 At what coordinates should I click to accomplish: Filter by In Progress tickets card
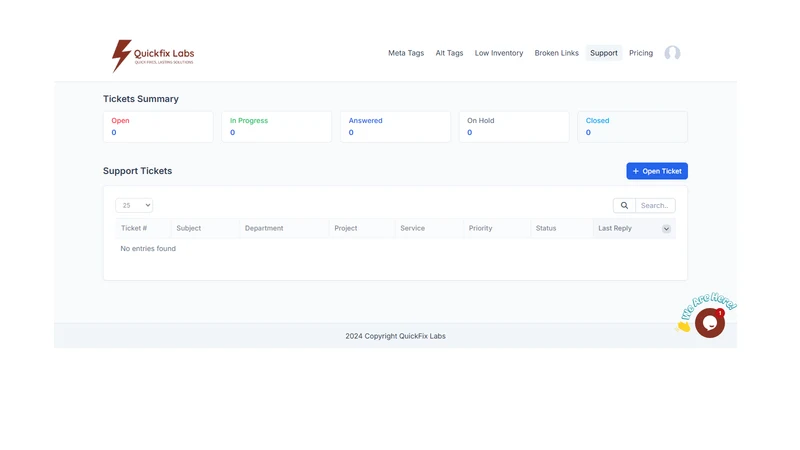[277, 127]
